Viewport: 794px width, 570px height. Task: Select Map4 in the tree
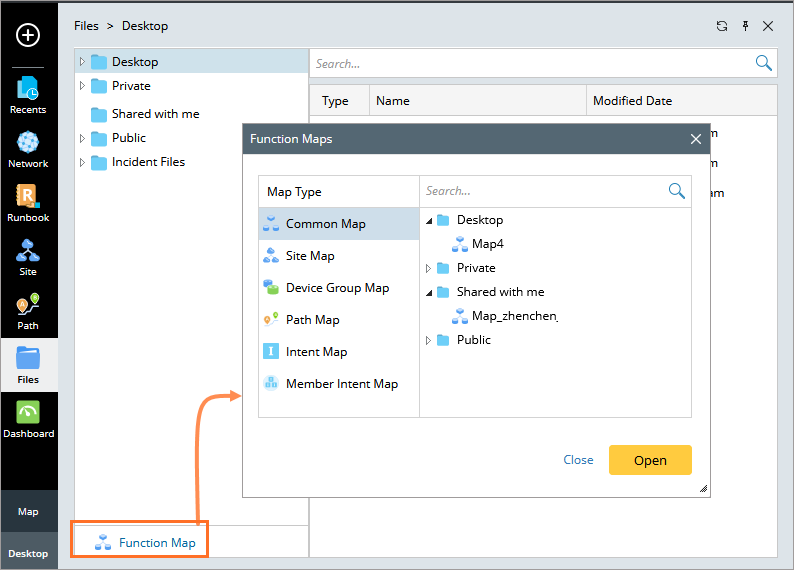pos(487,244)
